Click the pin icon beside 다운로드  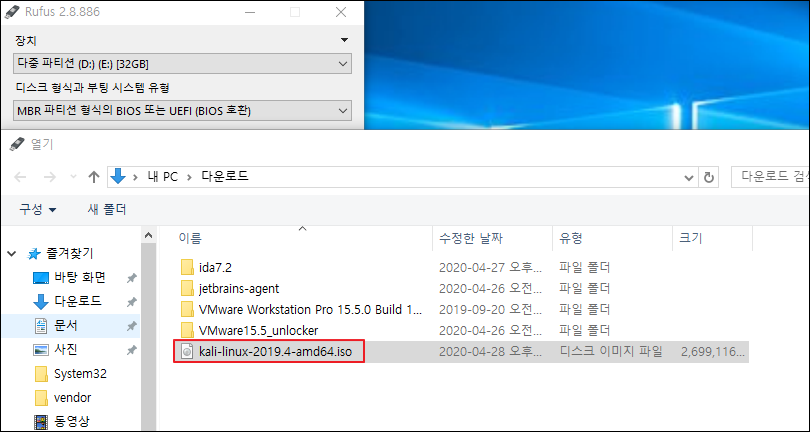click(x=131, y=302)
